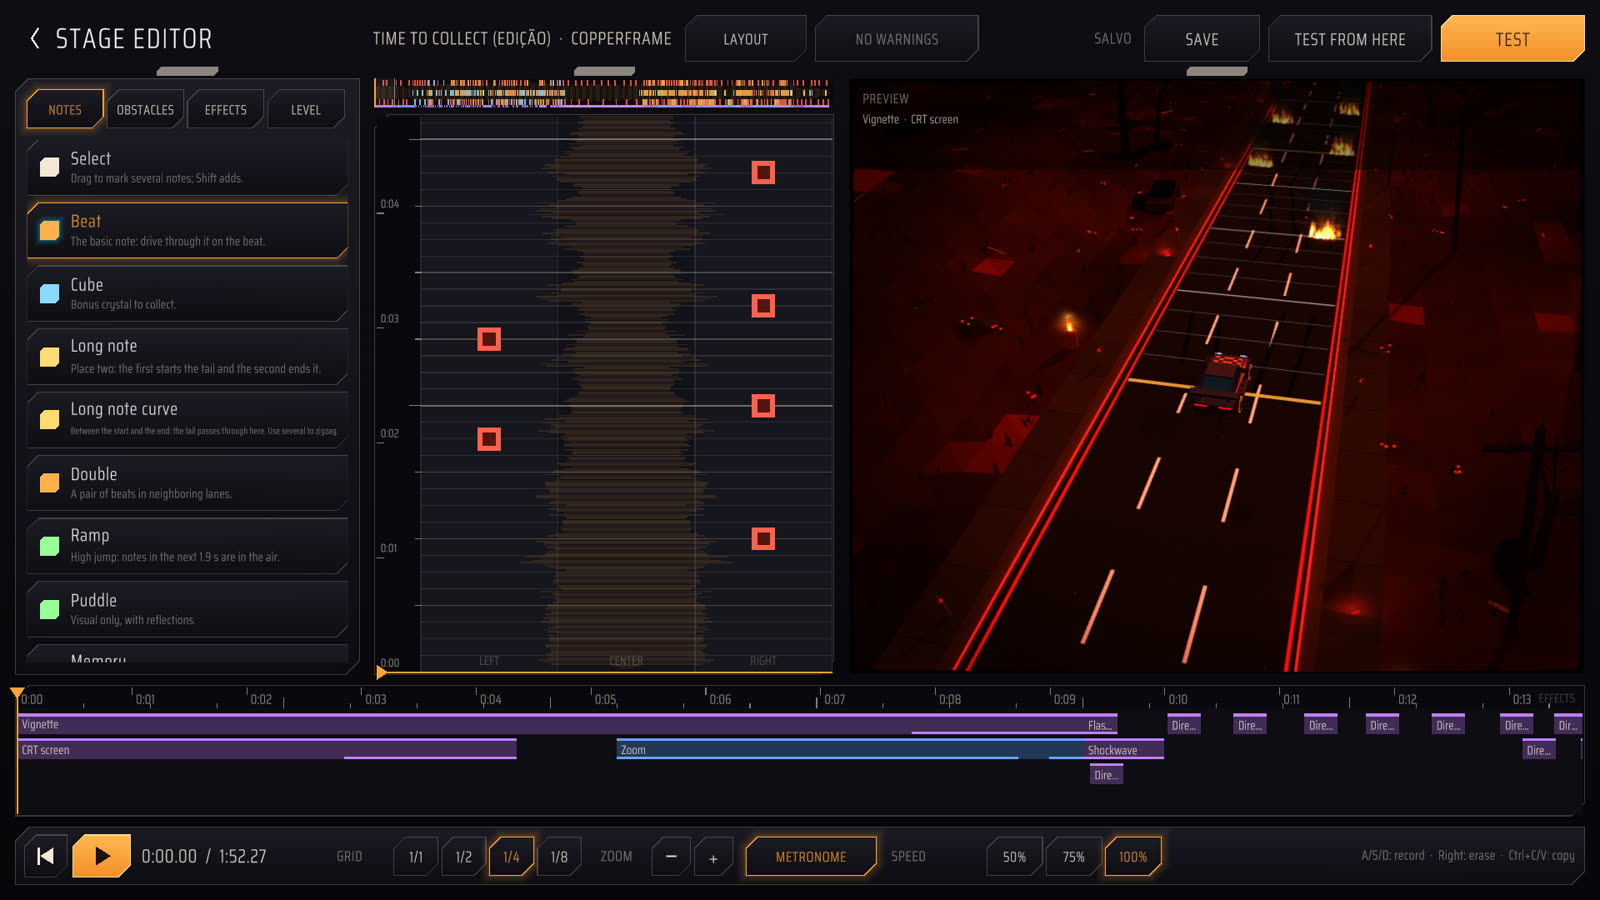Start playback with the play button

pyautogui.click(x=101, y=856)
